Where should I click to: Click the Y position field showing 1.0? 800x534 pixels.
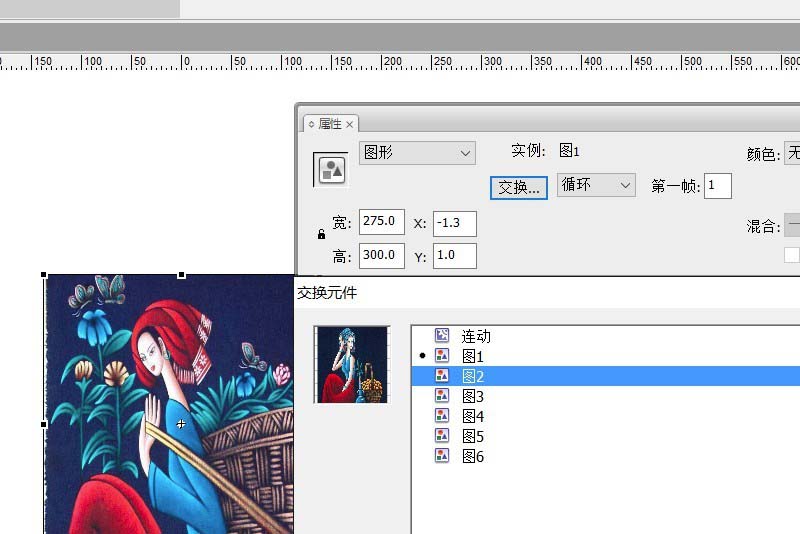click(x=455, y=256)
